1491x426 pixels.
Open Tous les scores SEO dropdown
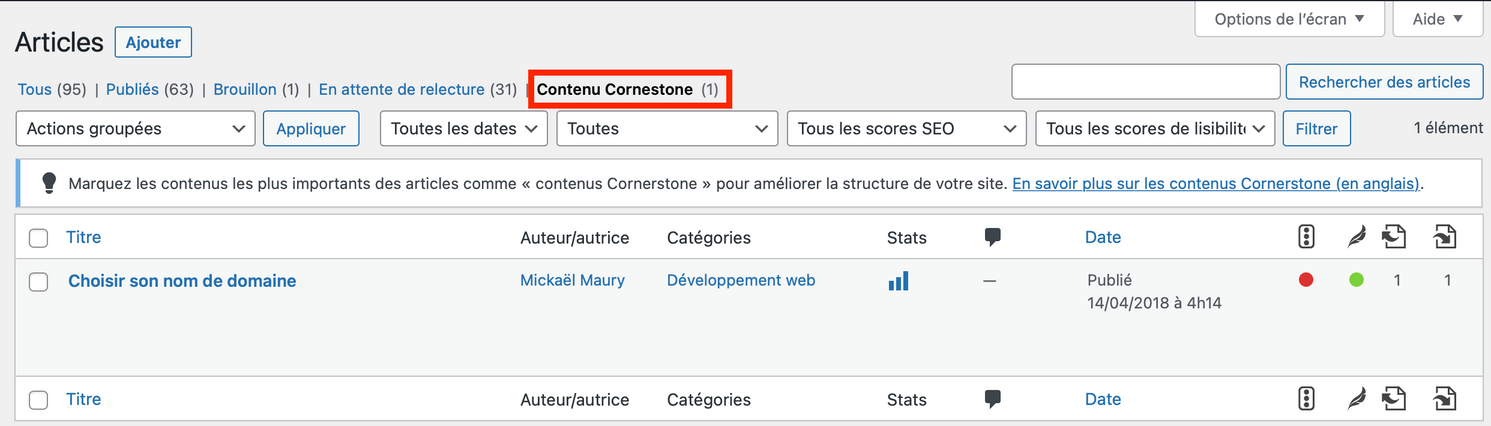906,128
